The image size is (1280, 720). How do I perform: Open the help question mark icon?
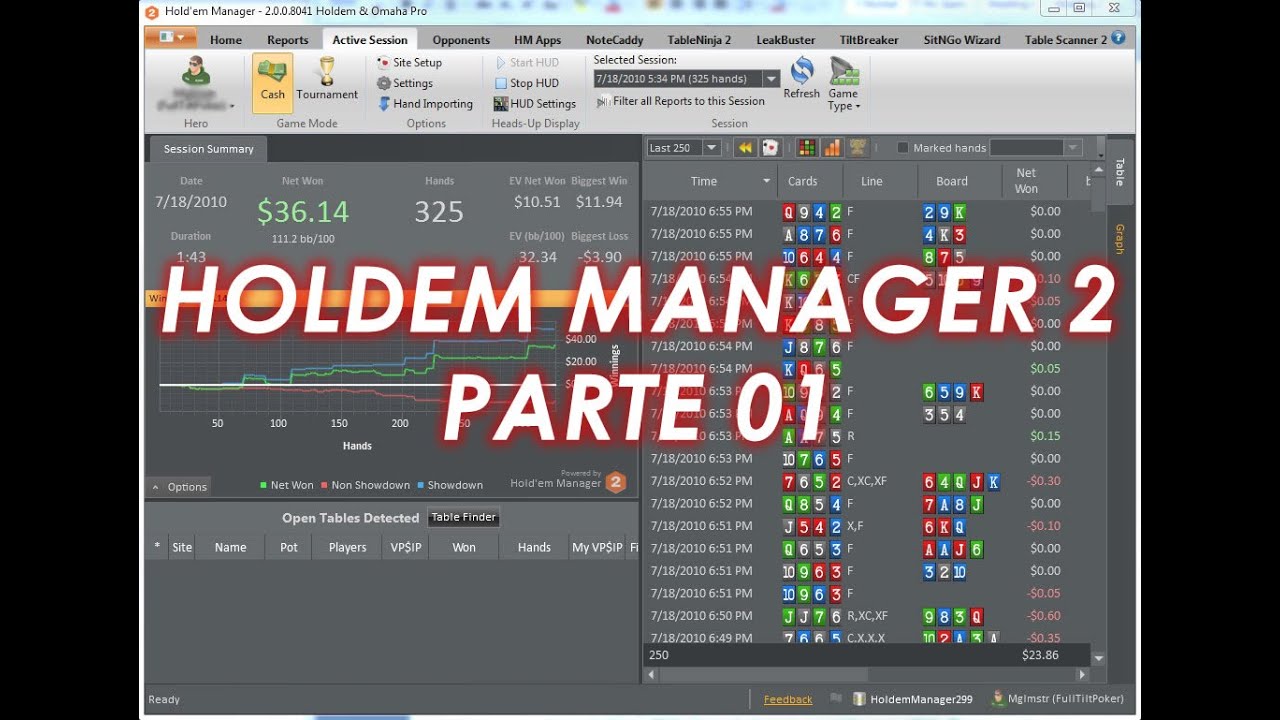pos(1118,38)
